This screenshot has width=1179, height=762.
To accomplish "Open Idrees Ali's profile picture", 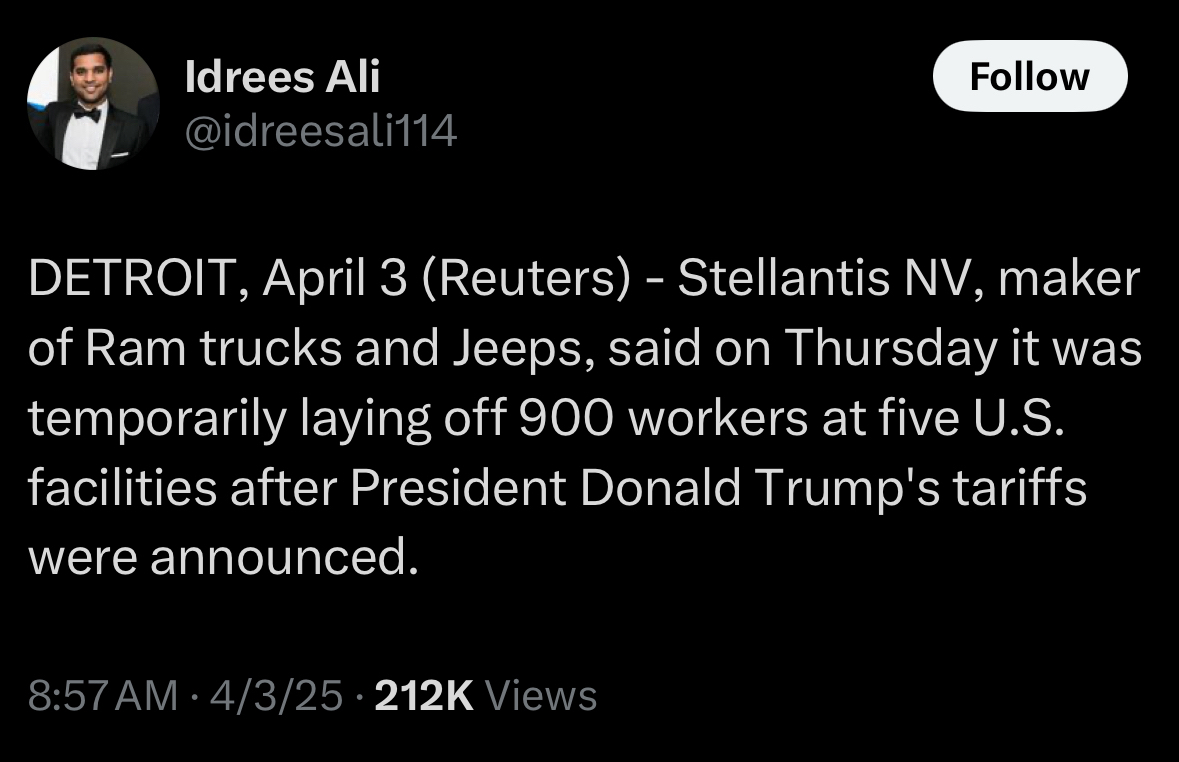I will coord(92,104).
